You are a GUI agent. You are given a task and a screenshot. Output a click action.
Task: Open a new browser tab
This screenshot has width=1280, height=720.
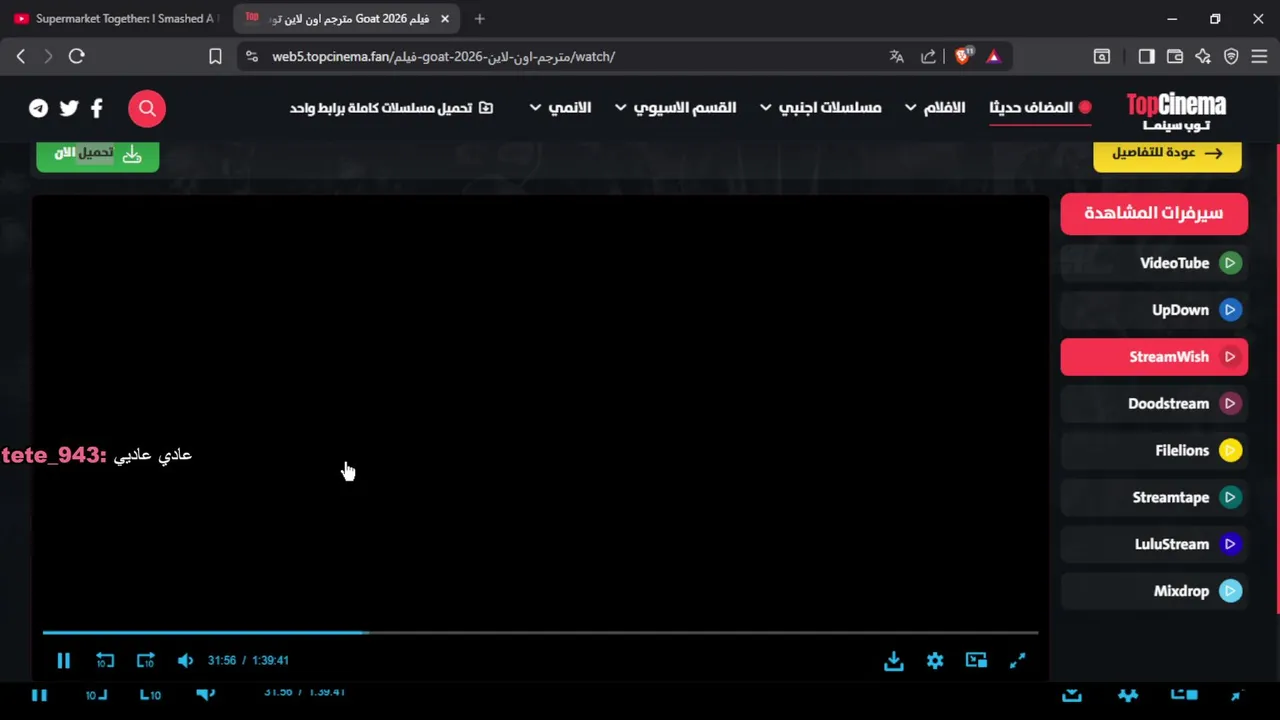480,18
